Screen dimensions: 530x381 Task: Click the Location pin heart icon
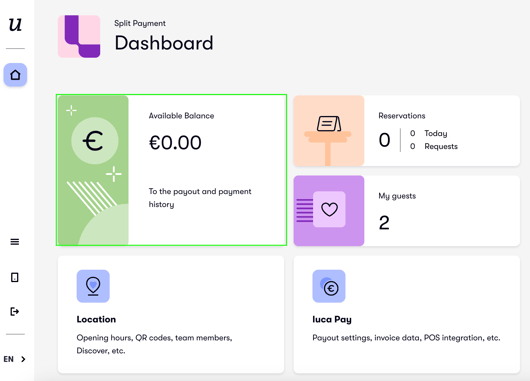pyautogui.click(x=93, y=286)
